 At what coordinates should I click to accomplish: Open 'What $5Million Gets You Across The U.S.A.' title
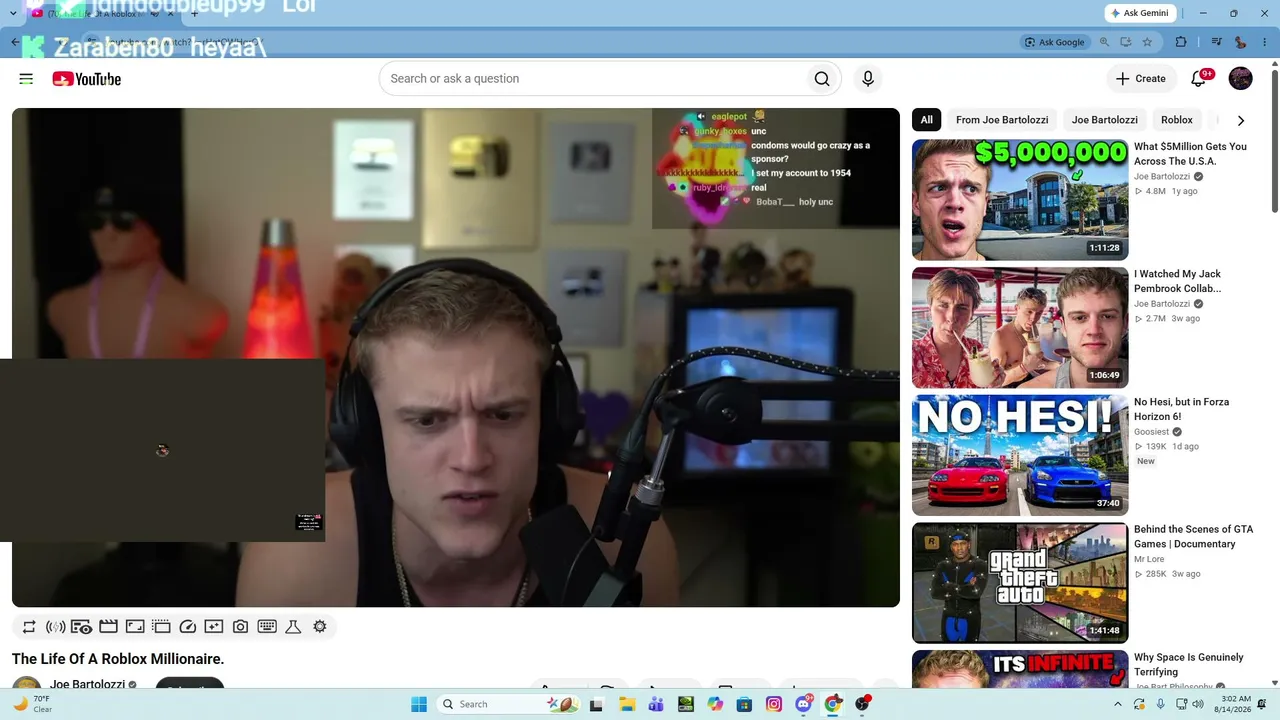[1190, 154]
